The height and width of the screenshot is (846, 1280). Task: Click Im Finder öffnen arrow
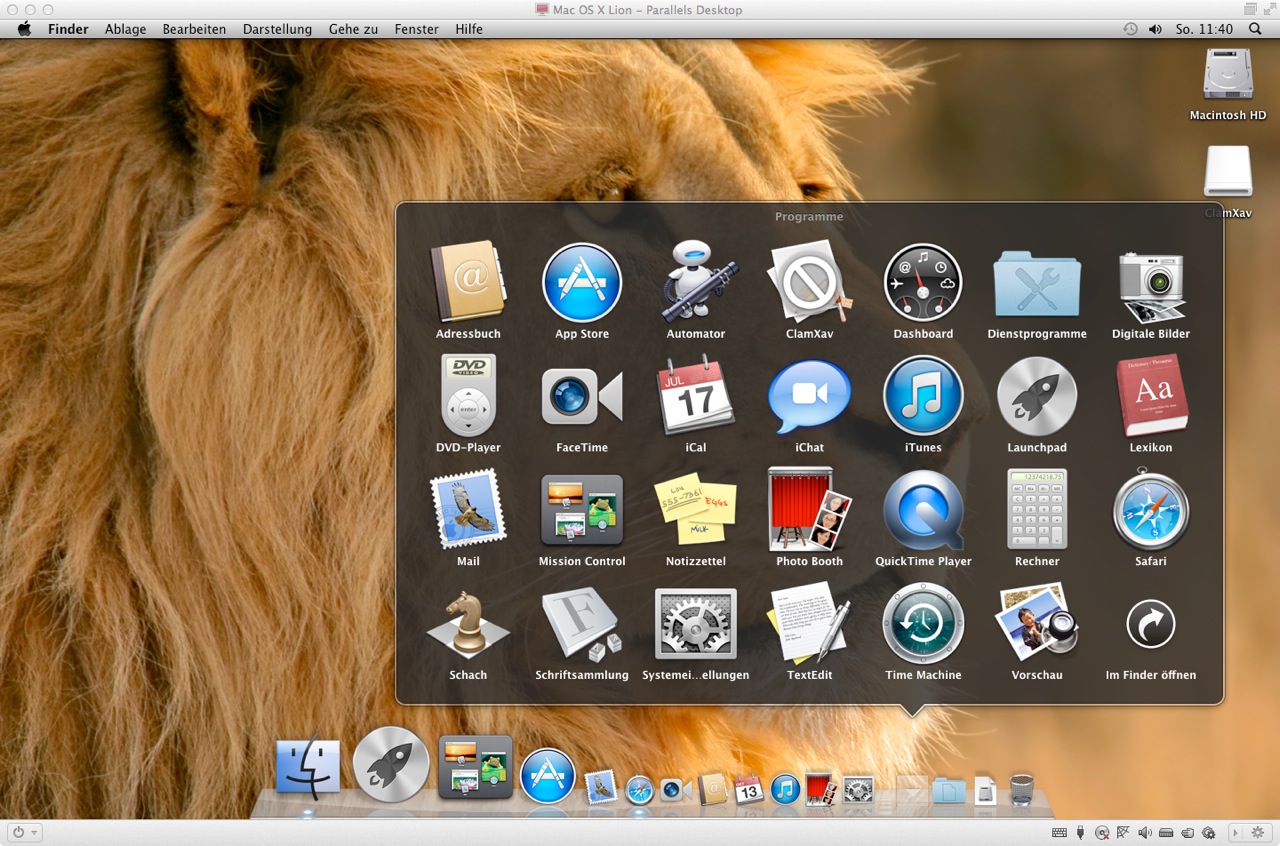click(x=1151, y=624)
